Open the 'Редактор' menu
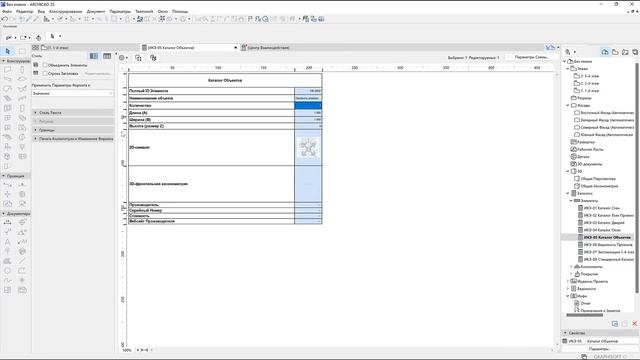This screenshot has width=640, height=360. click(x=24, y=11)
